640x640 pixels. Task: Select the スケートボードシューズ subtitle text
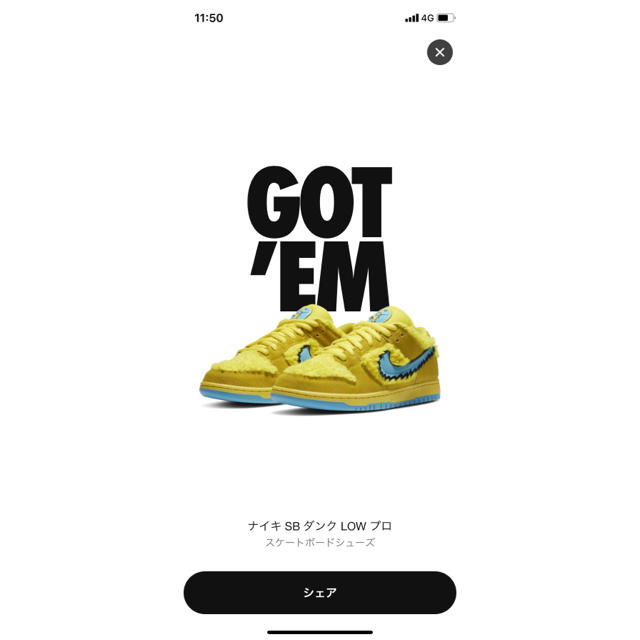click(320, 542)
